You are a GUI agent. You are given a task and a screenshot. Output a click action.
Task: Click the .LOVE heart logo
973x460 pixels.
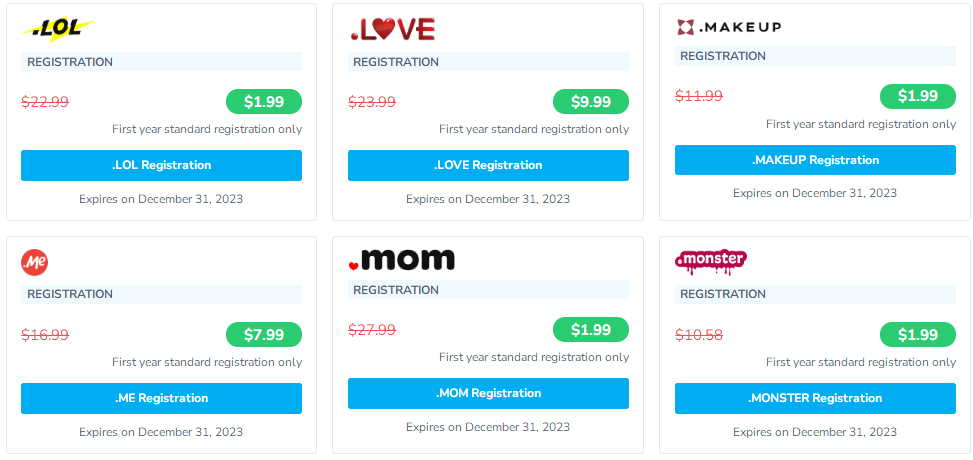click(392, 30)
